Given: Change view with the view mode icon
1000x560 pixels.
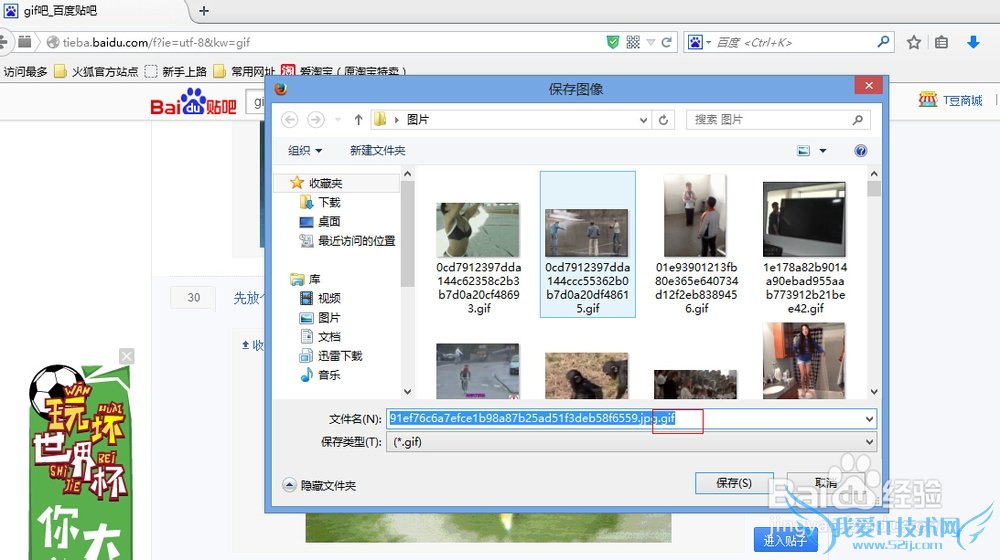Looking at the screenshot, I should 804,151.
